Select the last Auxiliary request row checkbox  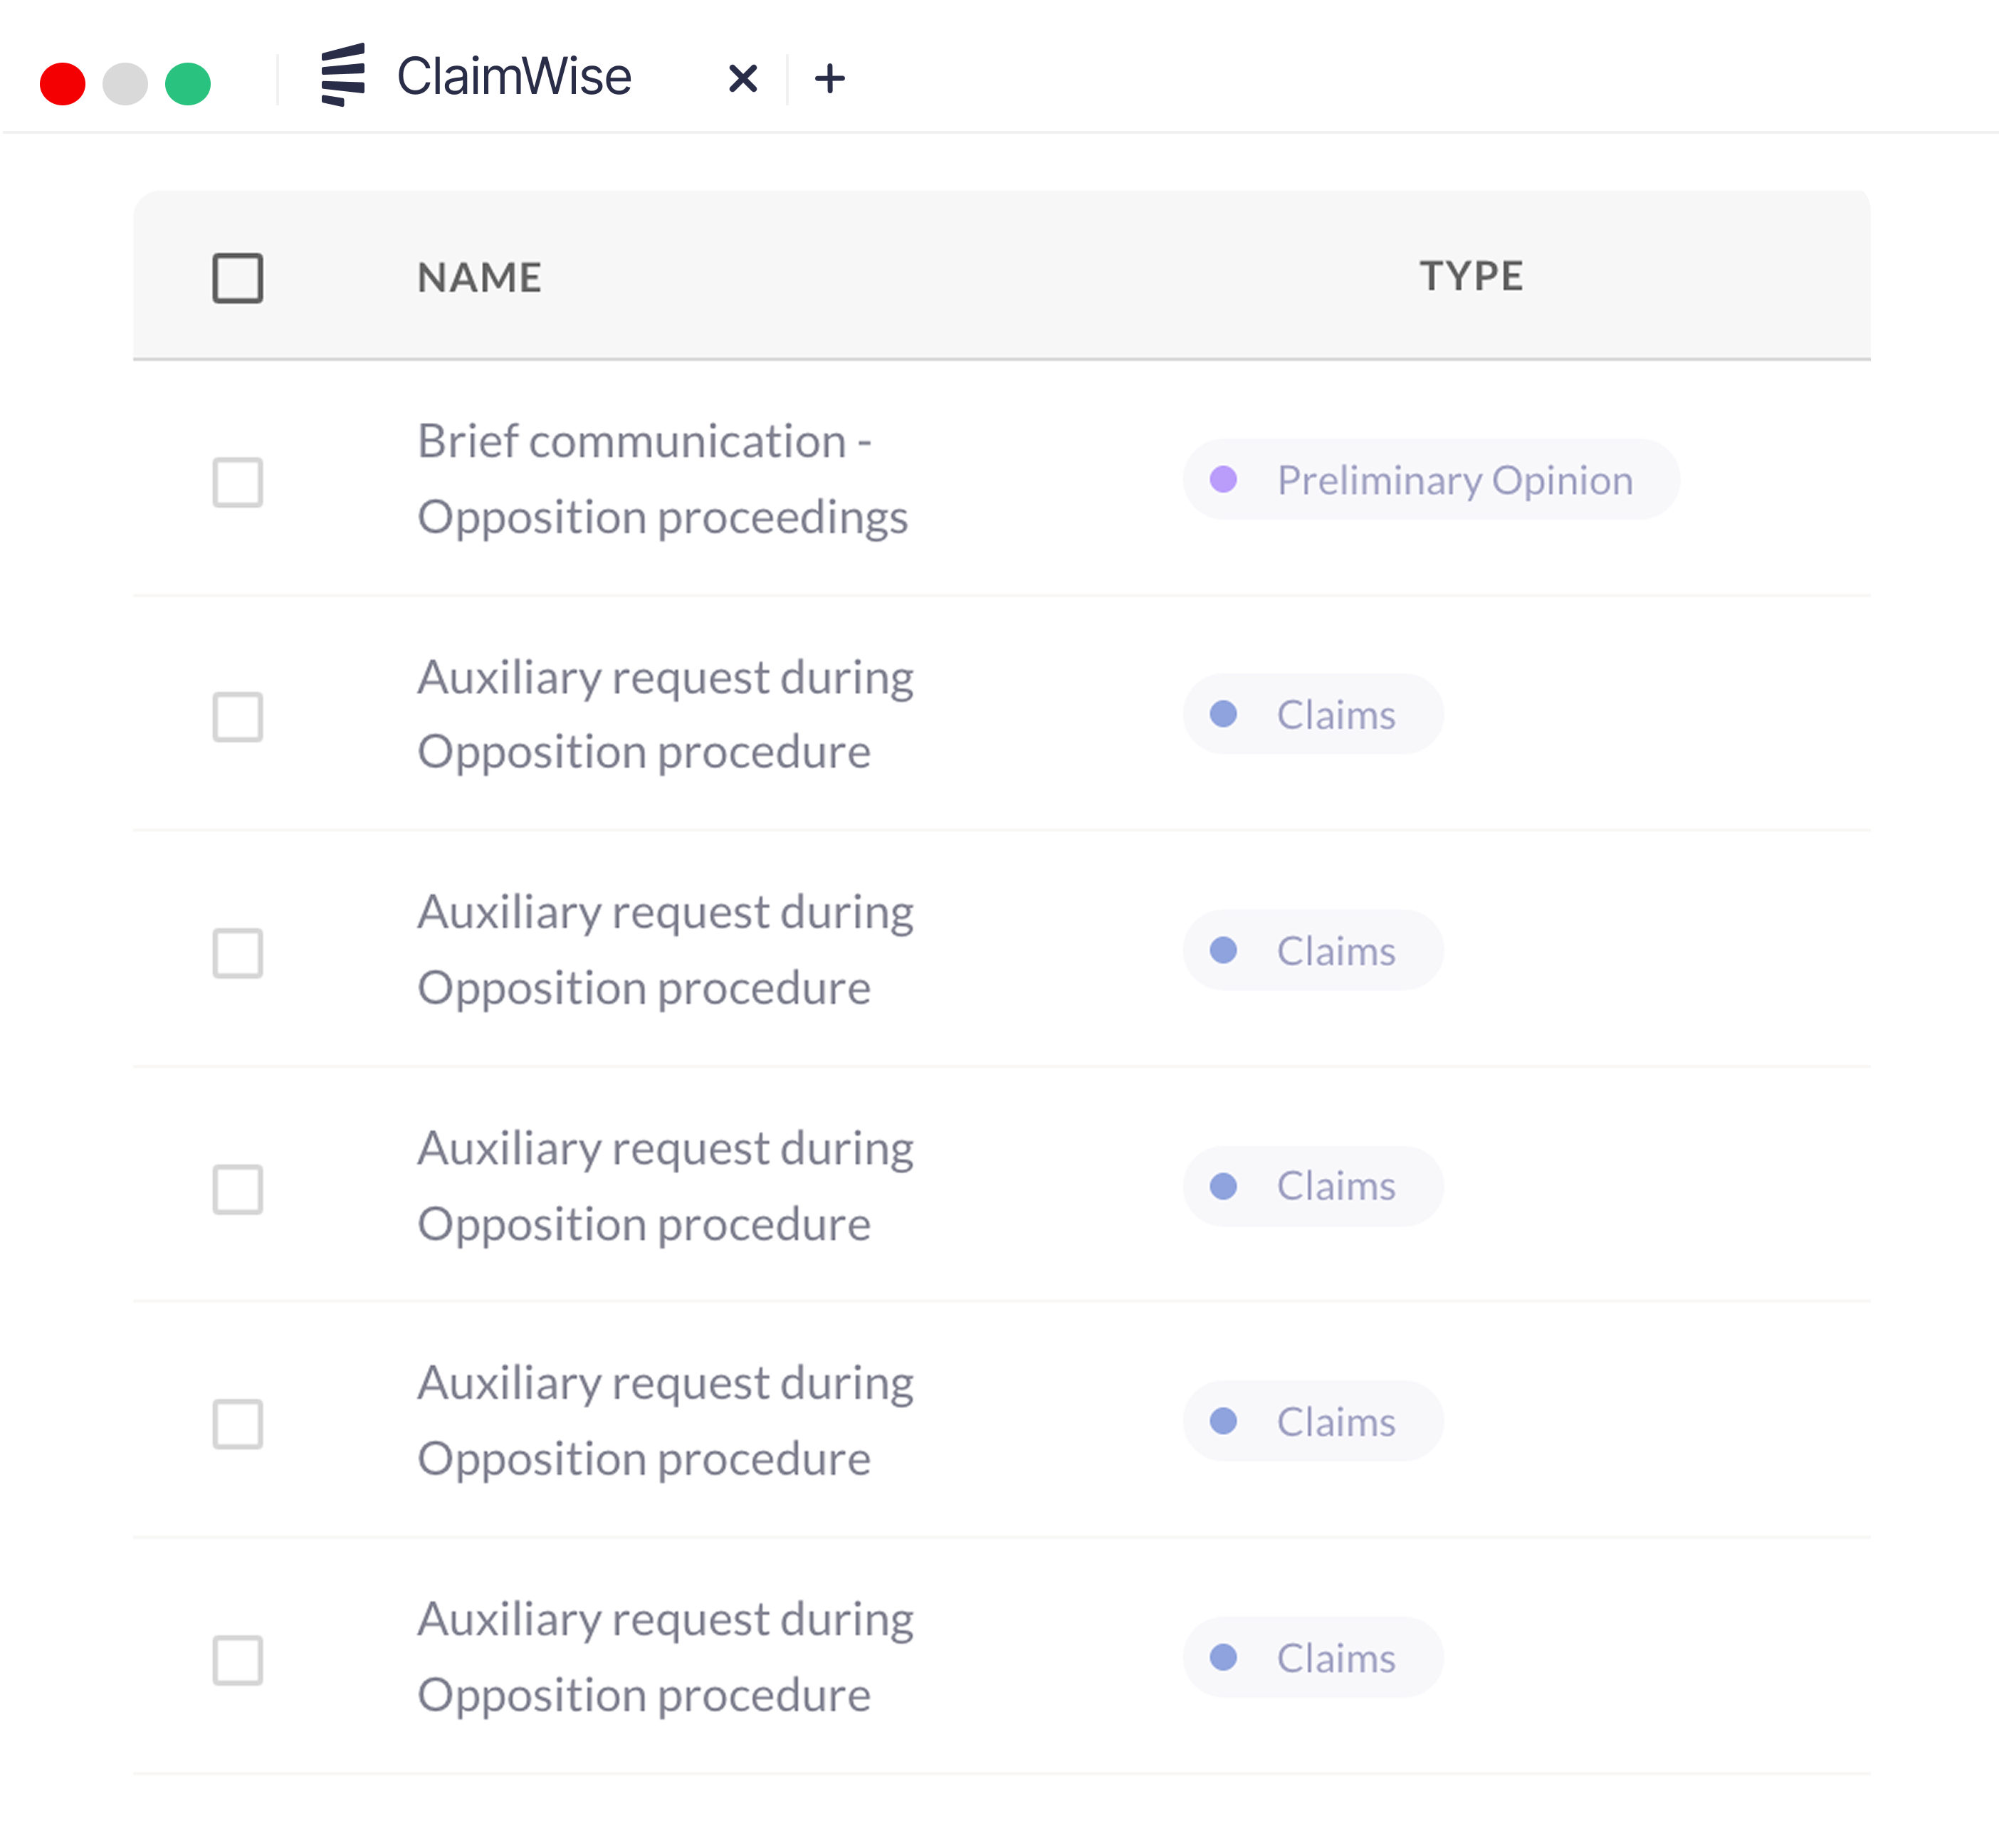238,1660
